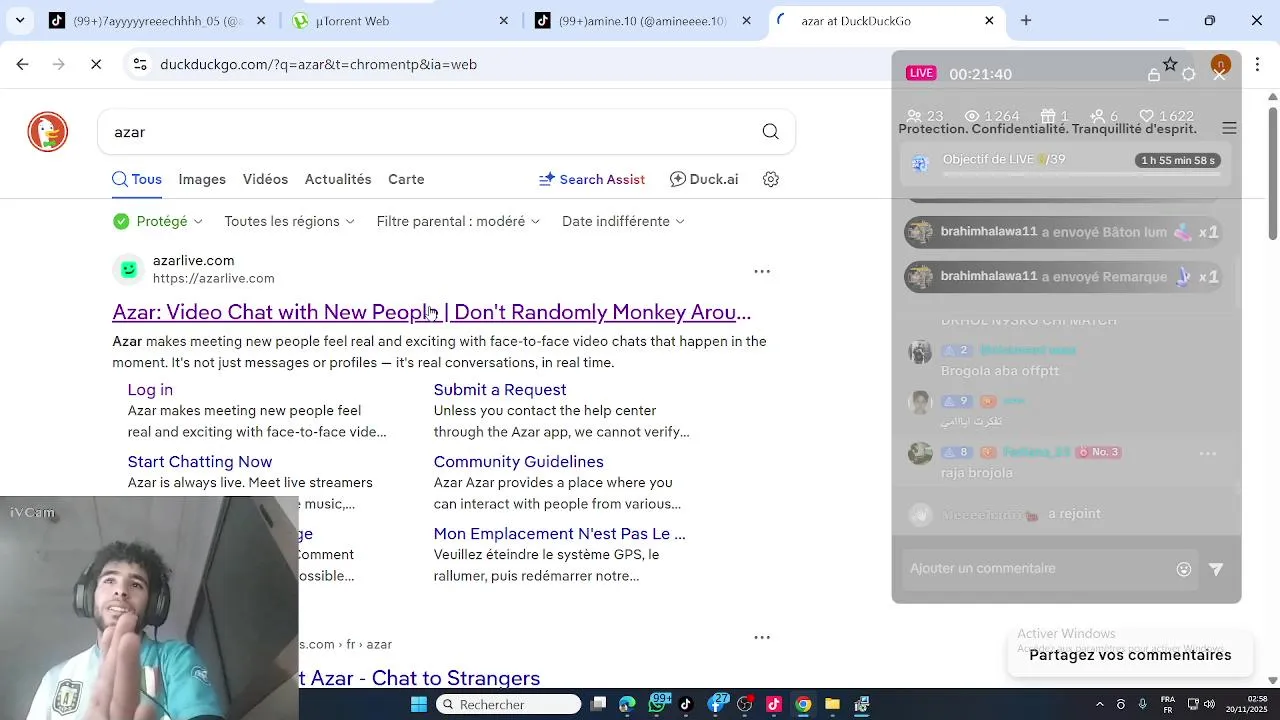
Task: Click the lock icon in LIVE panel
Action: (x=1154, y=75)
